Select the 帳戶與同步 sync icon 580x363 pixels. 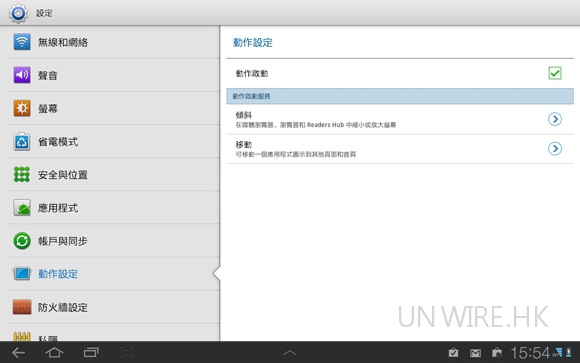point(22,241)
